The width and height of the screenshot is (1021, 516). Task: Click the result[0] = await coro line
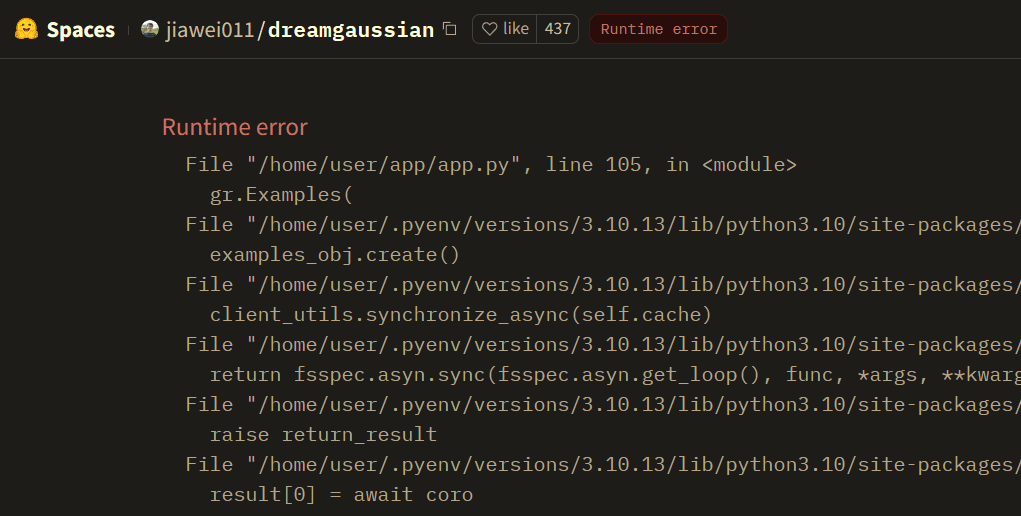(341, 494)
